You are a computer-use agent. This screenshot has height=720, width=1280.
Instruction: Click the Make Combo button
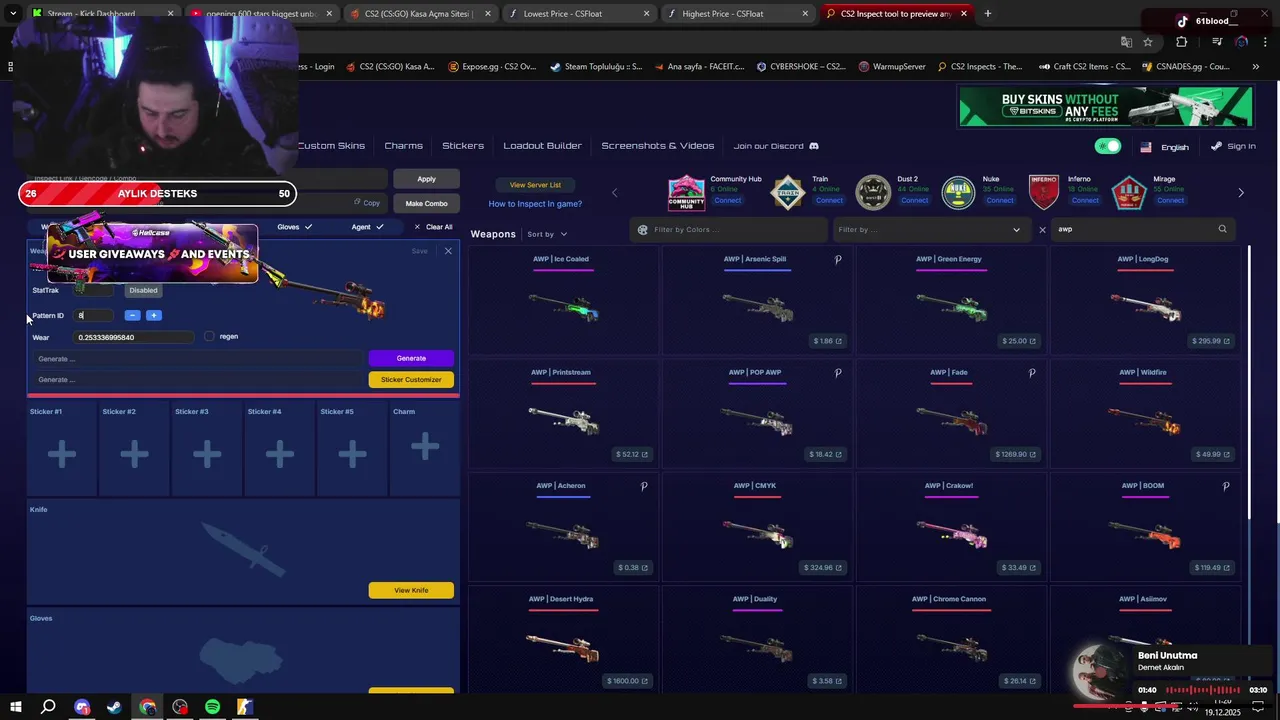(x=427, y=203)
